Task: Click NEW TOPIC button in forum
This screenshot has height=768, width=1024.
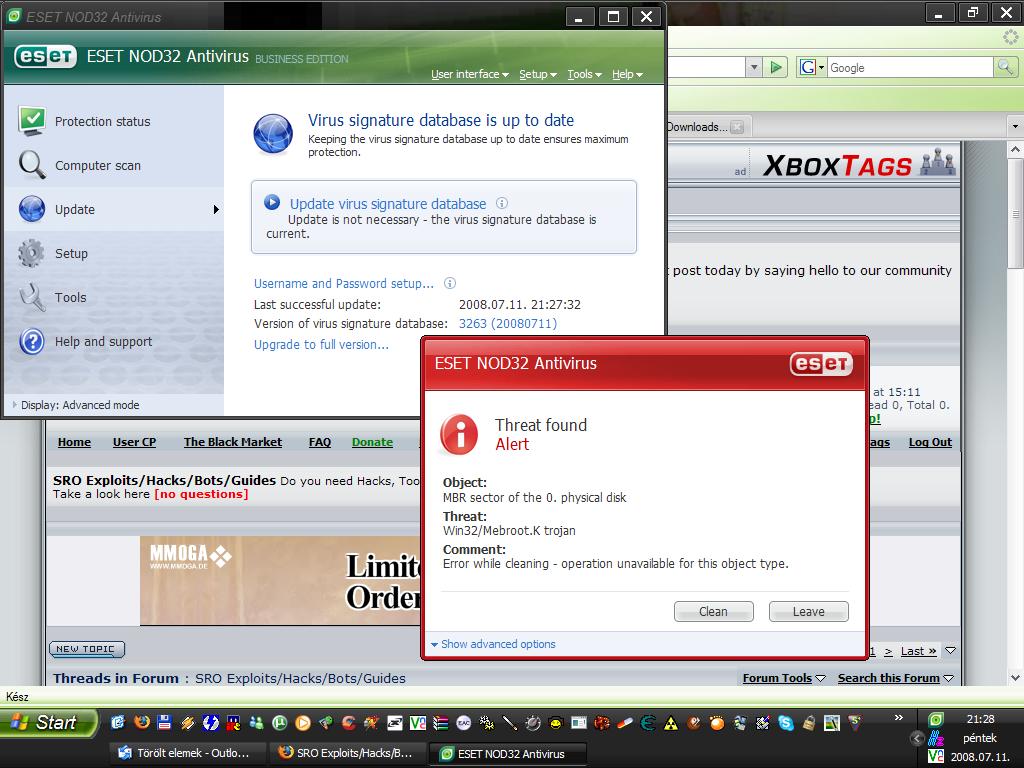Action: point(87,649)
